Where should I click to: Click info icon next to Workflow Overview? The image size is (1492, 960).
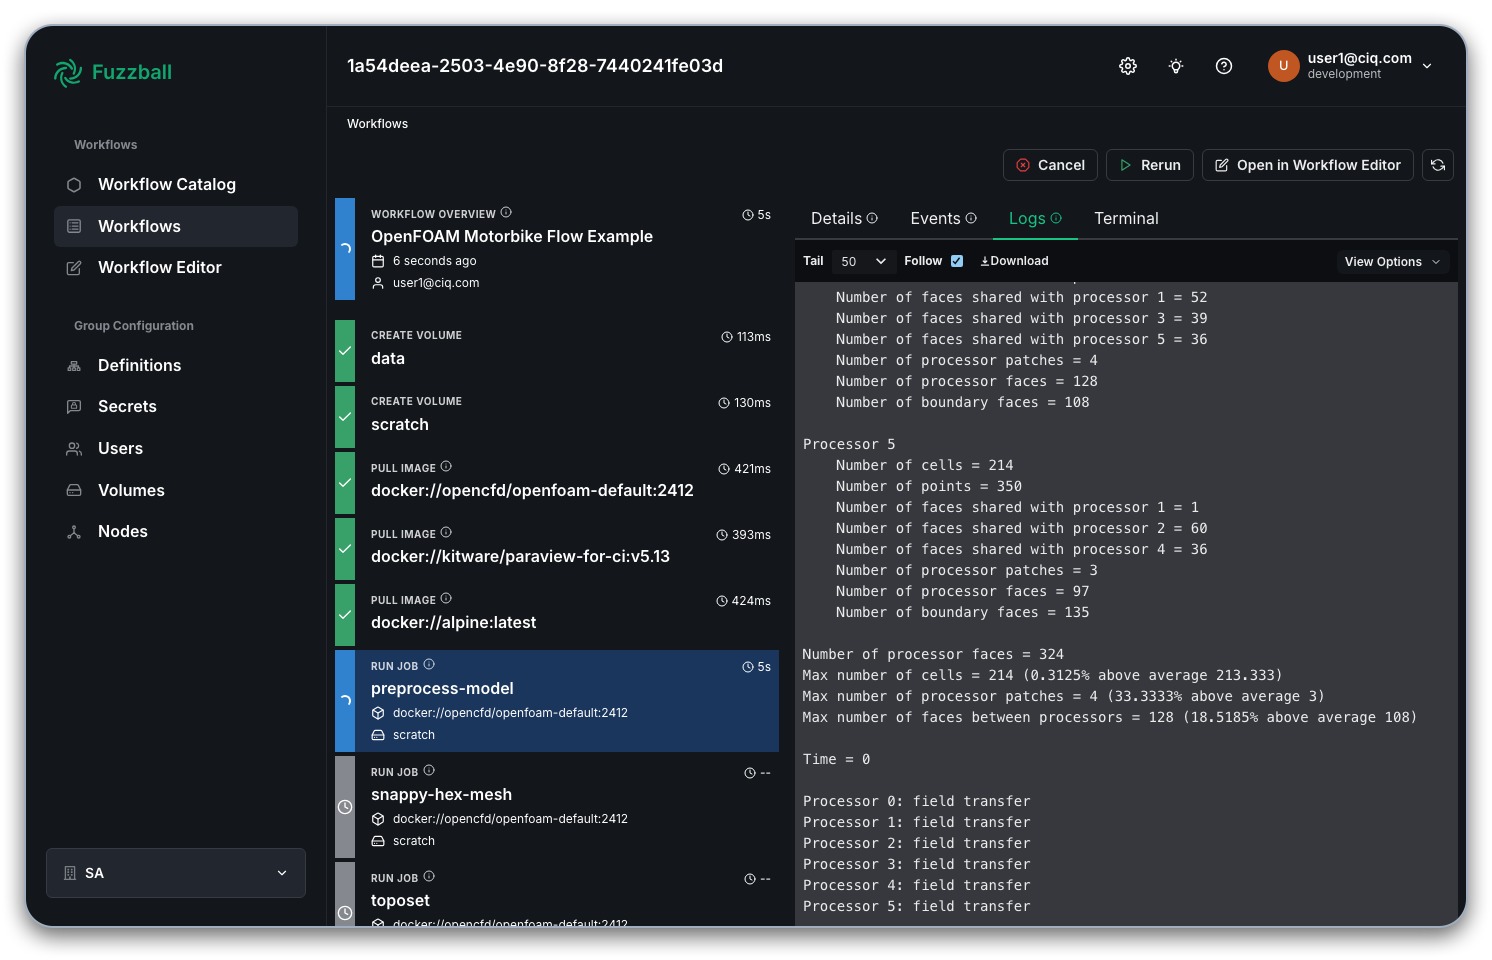pos(506,212)
